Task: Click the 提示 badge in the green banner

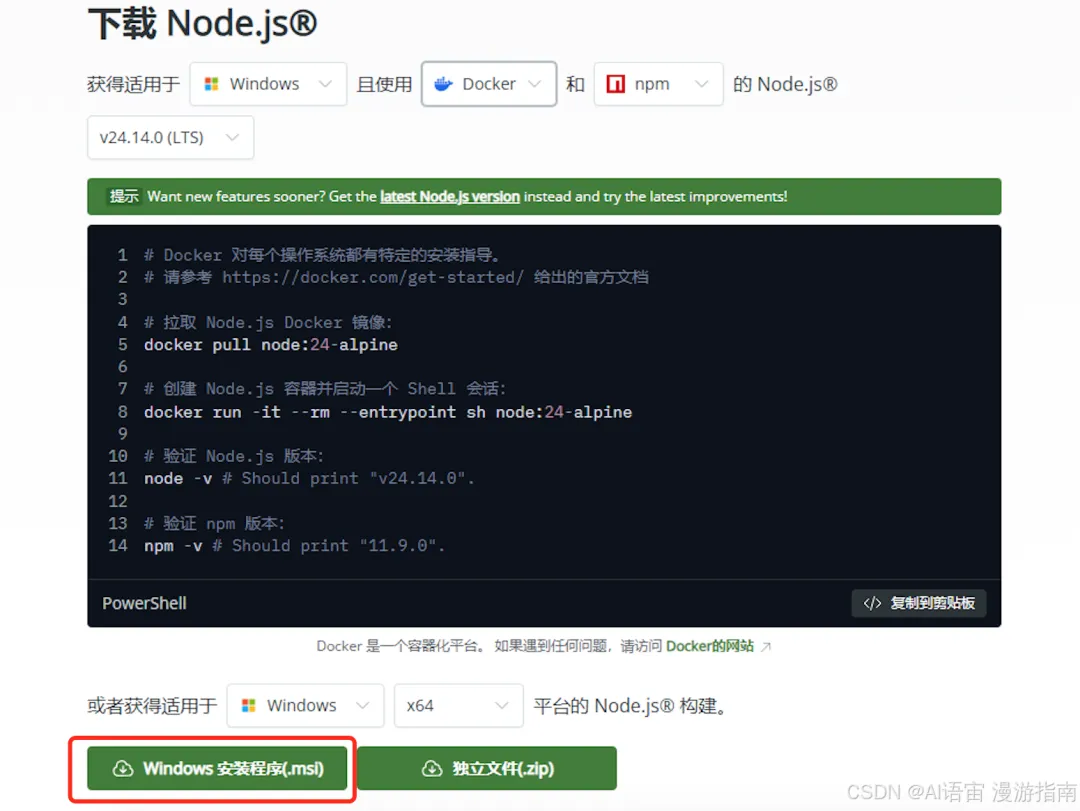Action: tap(124, 196)
